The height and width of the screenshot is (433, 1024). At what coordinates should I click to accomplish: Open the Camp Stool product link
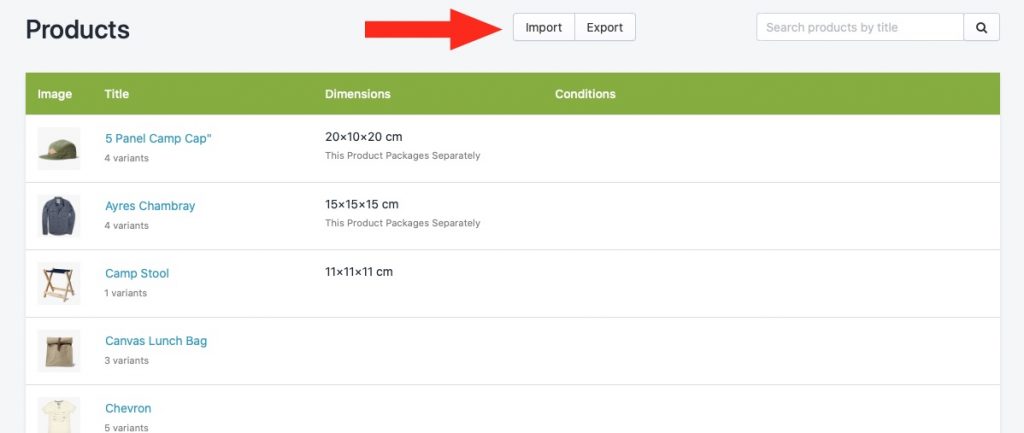tap(137, 273)
